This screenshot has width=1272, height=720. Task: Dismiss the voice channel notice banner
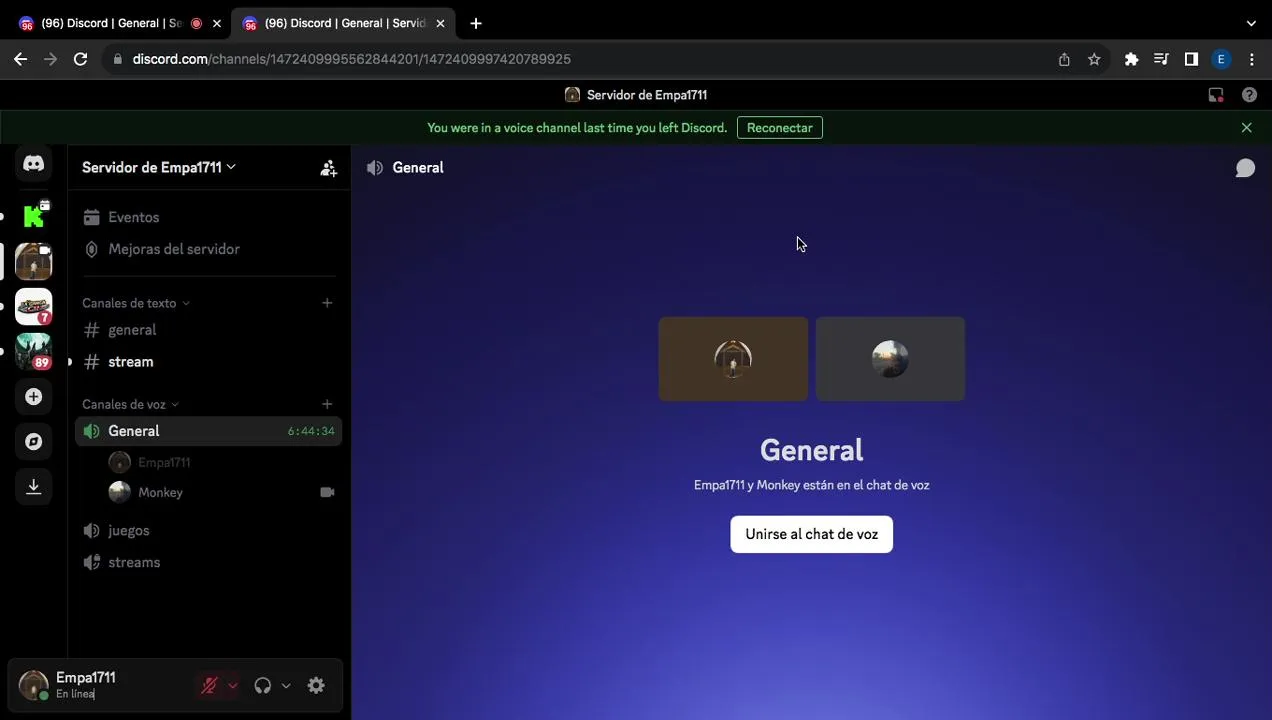coord(1246,128)
